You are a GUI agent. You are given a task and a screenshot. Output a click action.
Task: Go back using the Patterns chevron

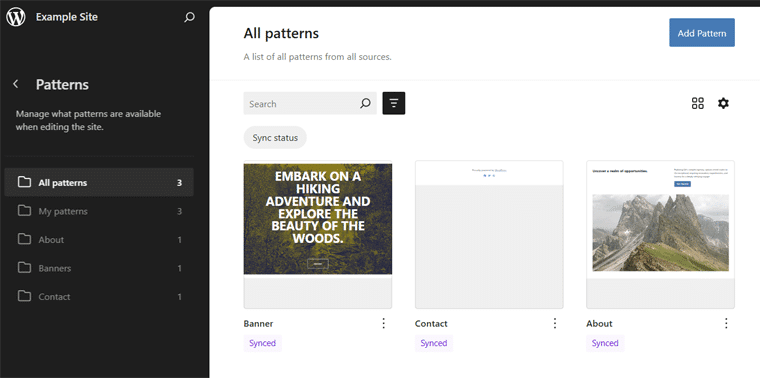click(16, 84)
